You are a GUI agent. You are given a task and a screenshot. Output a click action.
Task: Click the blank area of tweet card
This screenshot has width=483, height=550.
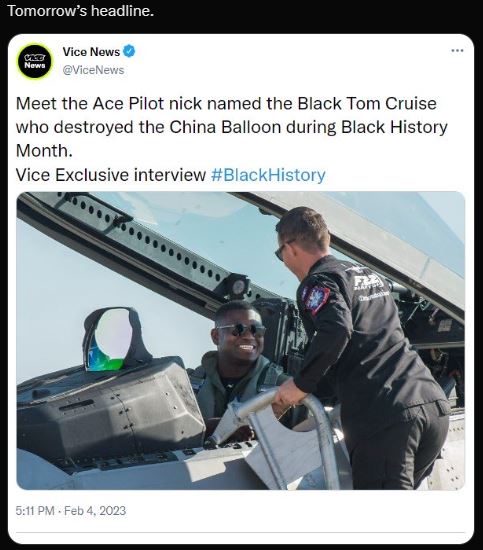[x=298, y=510]
